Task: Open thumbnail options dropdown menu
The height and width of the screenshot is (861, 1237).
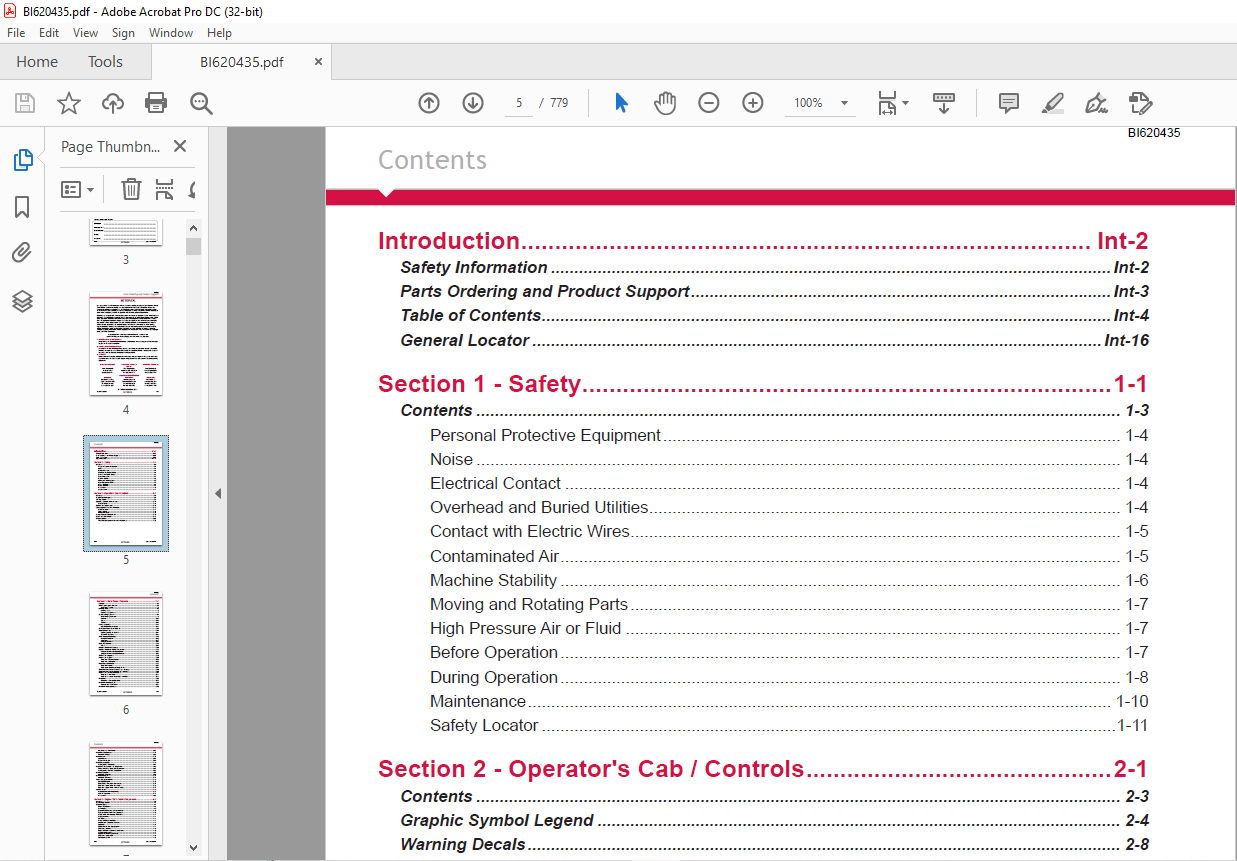Action: click(78, 189)
